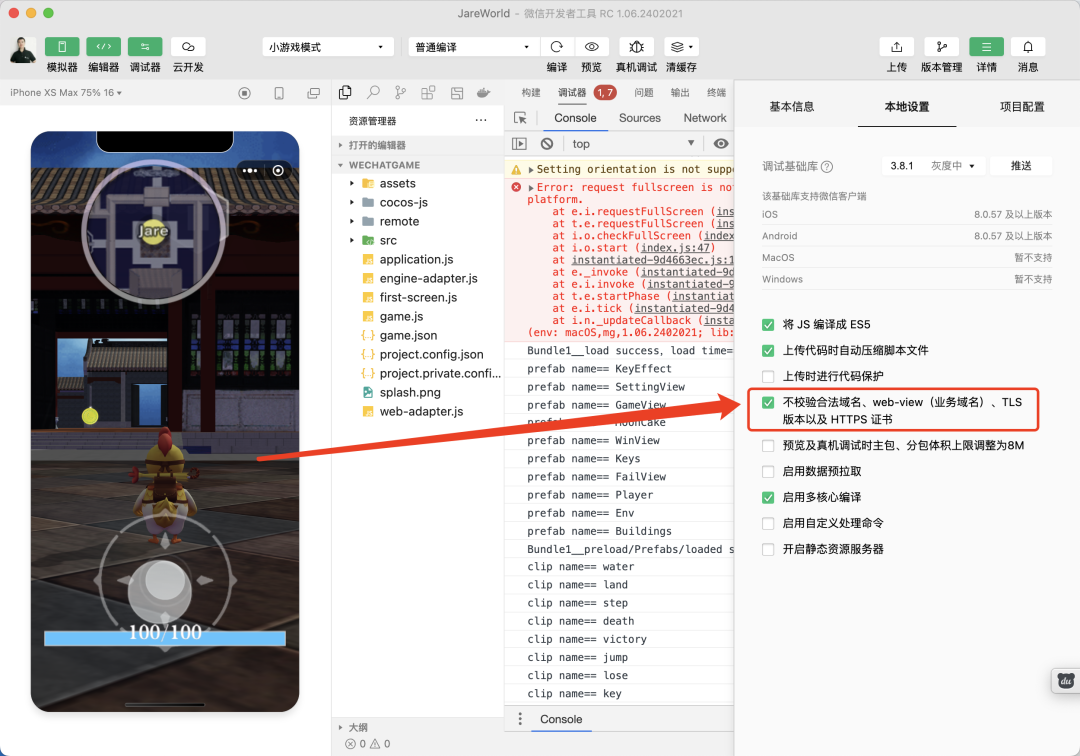Open the 普通编译 compile mode dropdown
The height and width of the screenshot is (756, 1080).
coord(472,47)
